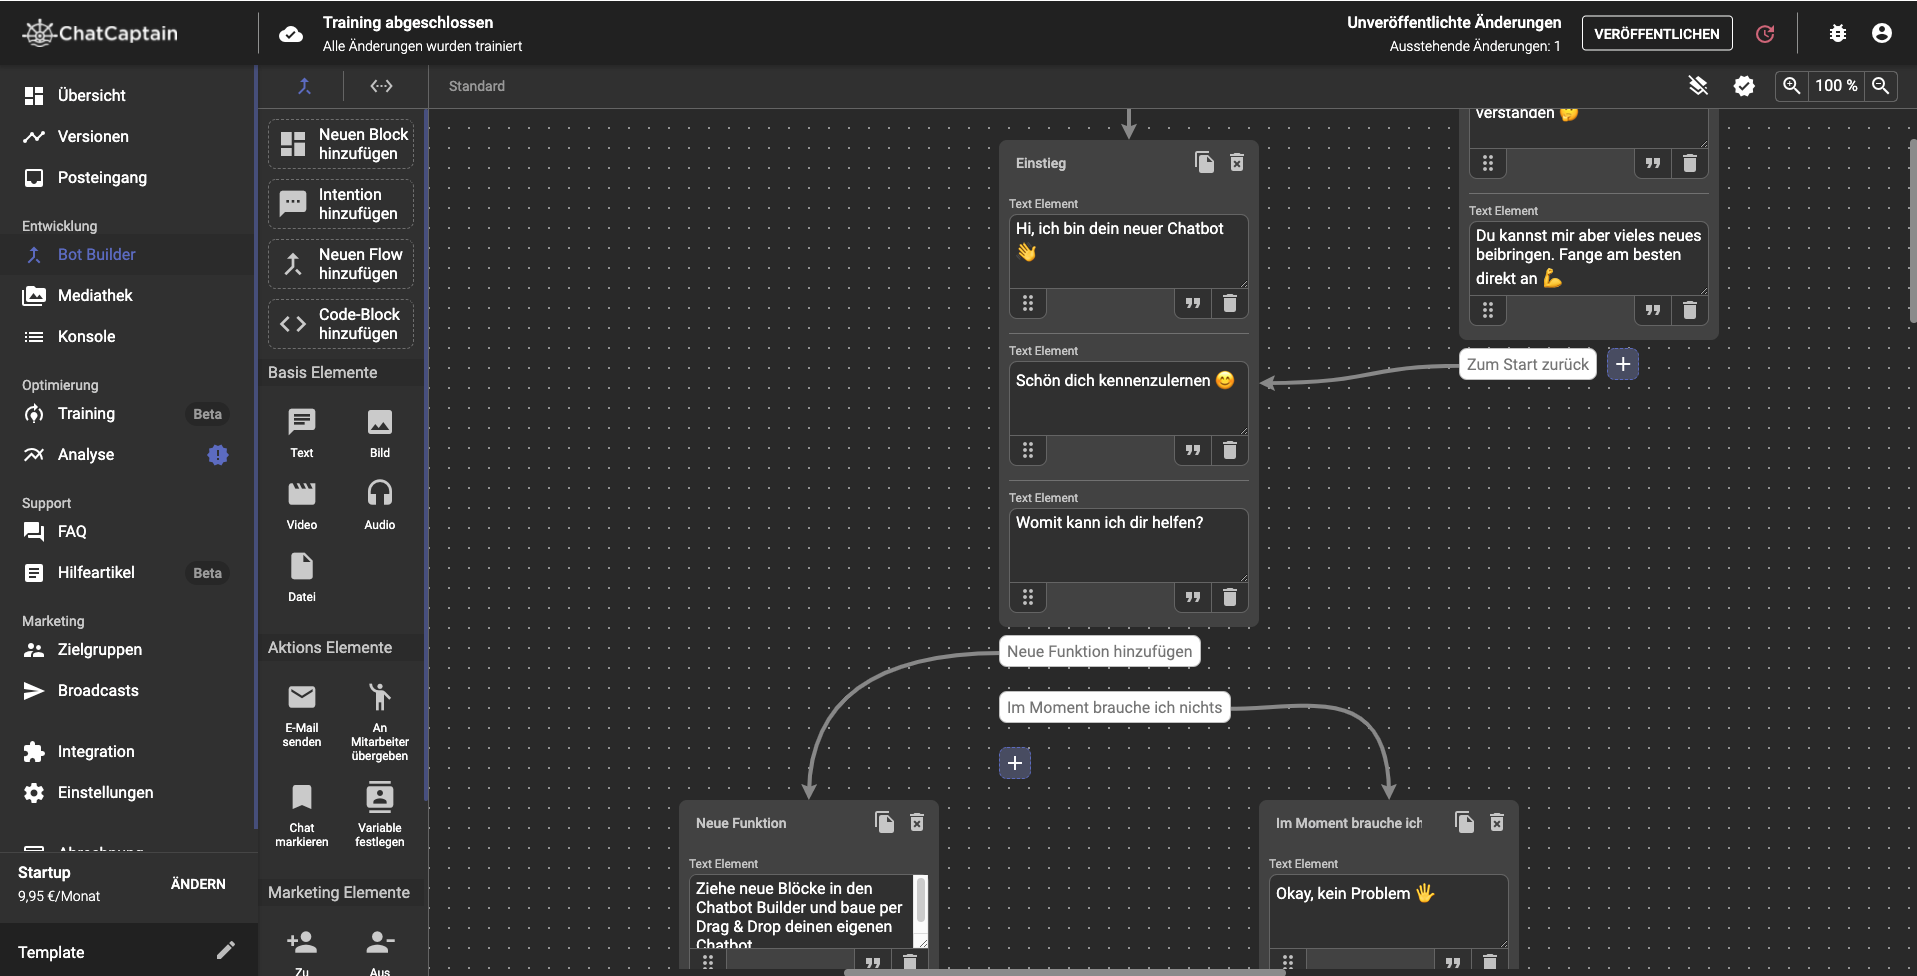Click the VERÖFFENTLICHEN button

pos(1655,33)
